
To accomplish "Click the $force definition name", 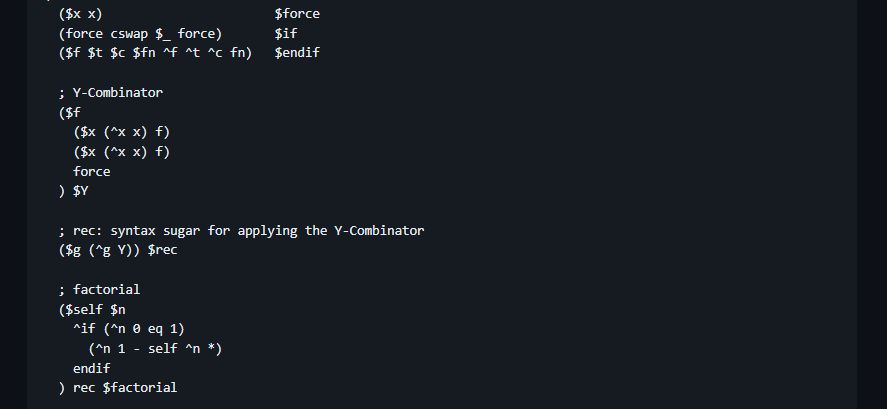I will 297,14.
